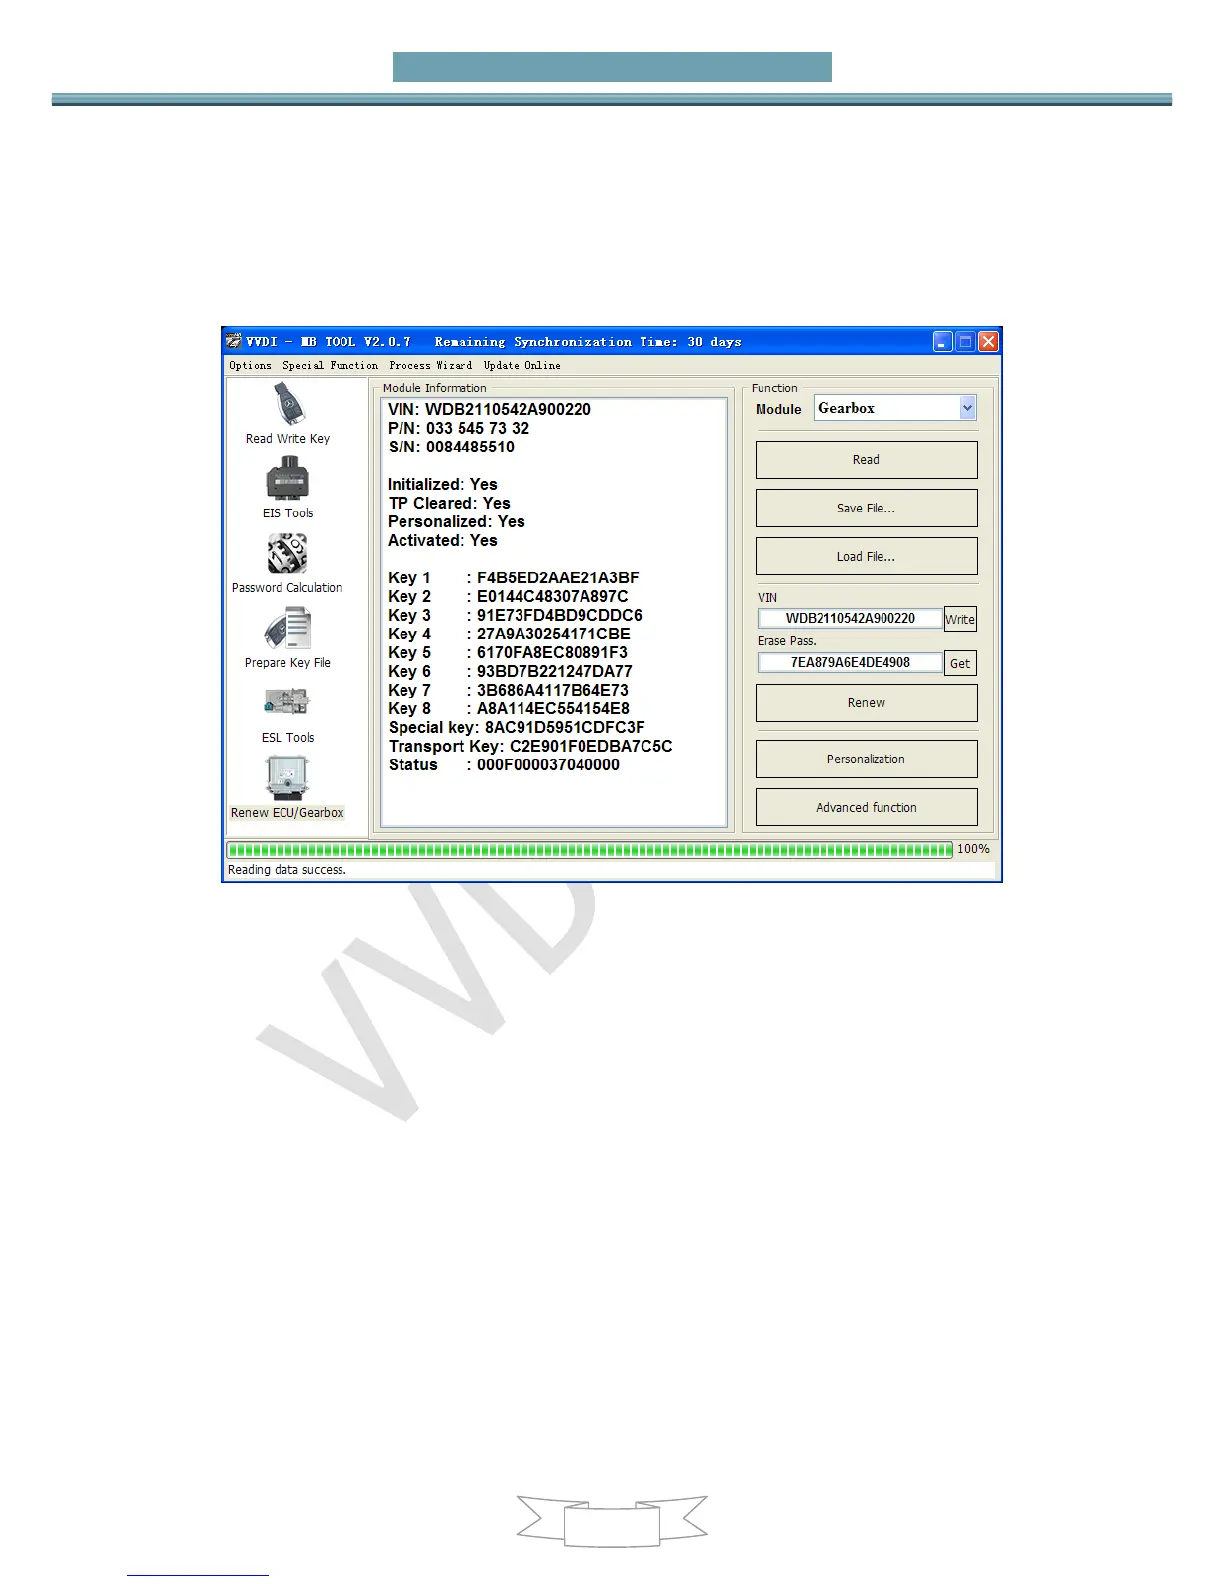Click the S/N: 0084485510 line
The image size is (1224, 1584).
click(x=452, y=447)
